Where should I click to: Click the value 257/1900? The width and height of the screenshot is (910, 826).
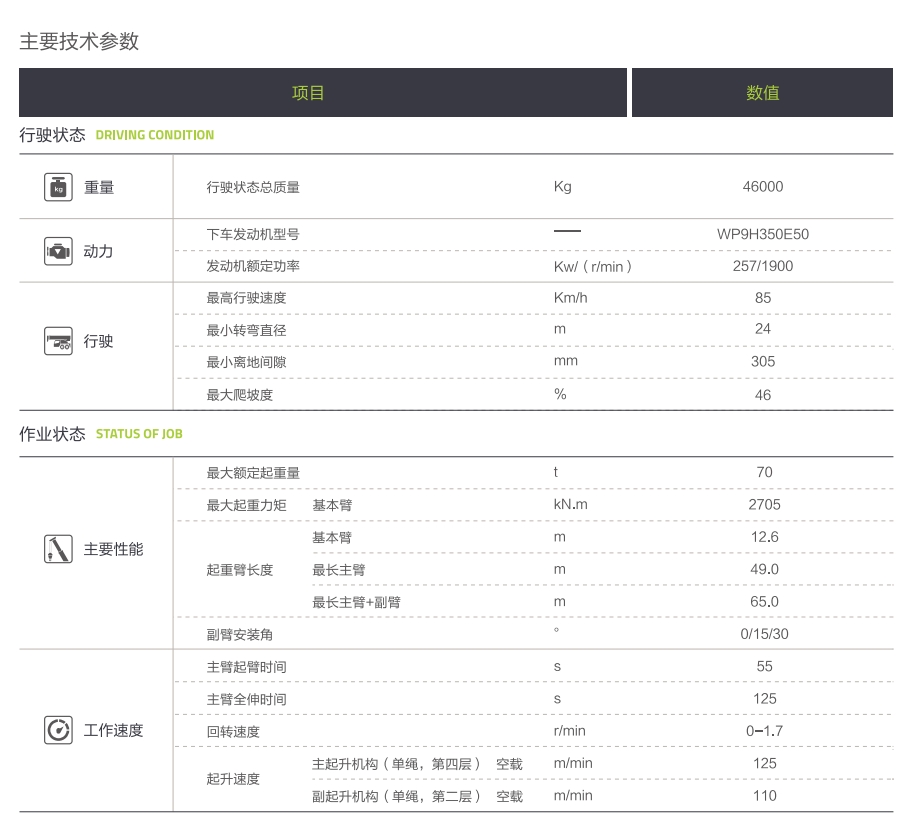[763, 266]
